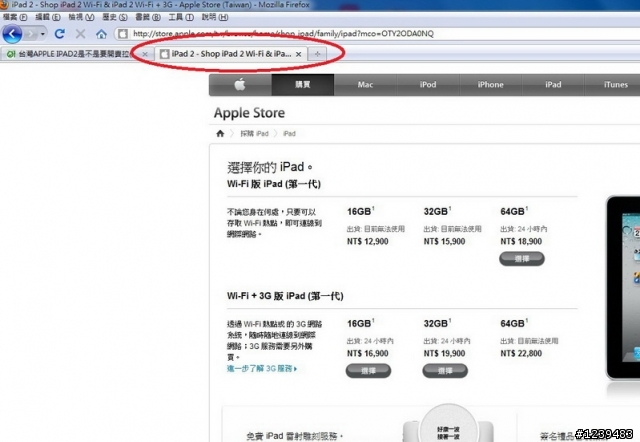Select iPod in Apple navigation bar
The width and height of the screenshot is (640, 442).
(x=428, y=84)
